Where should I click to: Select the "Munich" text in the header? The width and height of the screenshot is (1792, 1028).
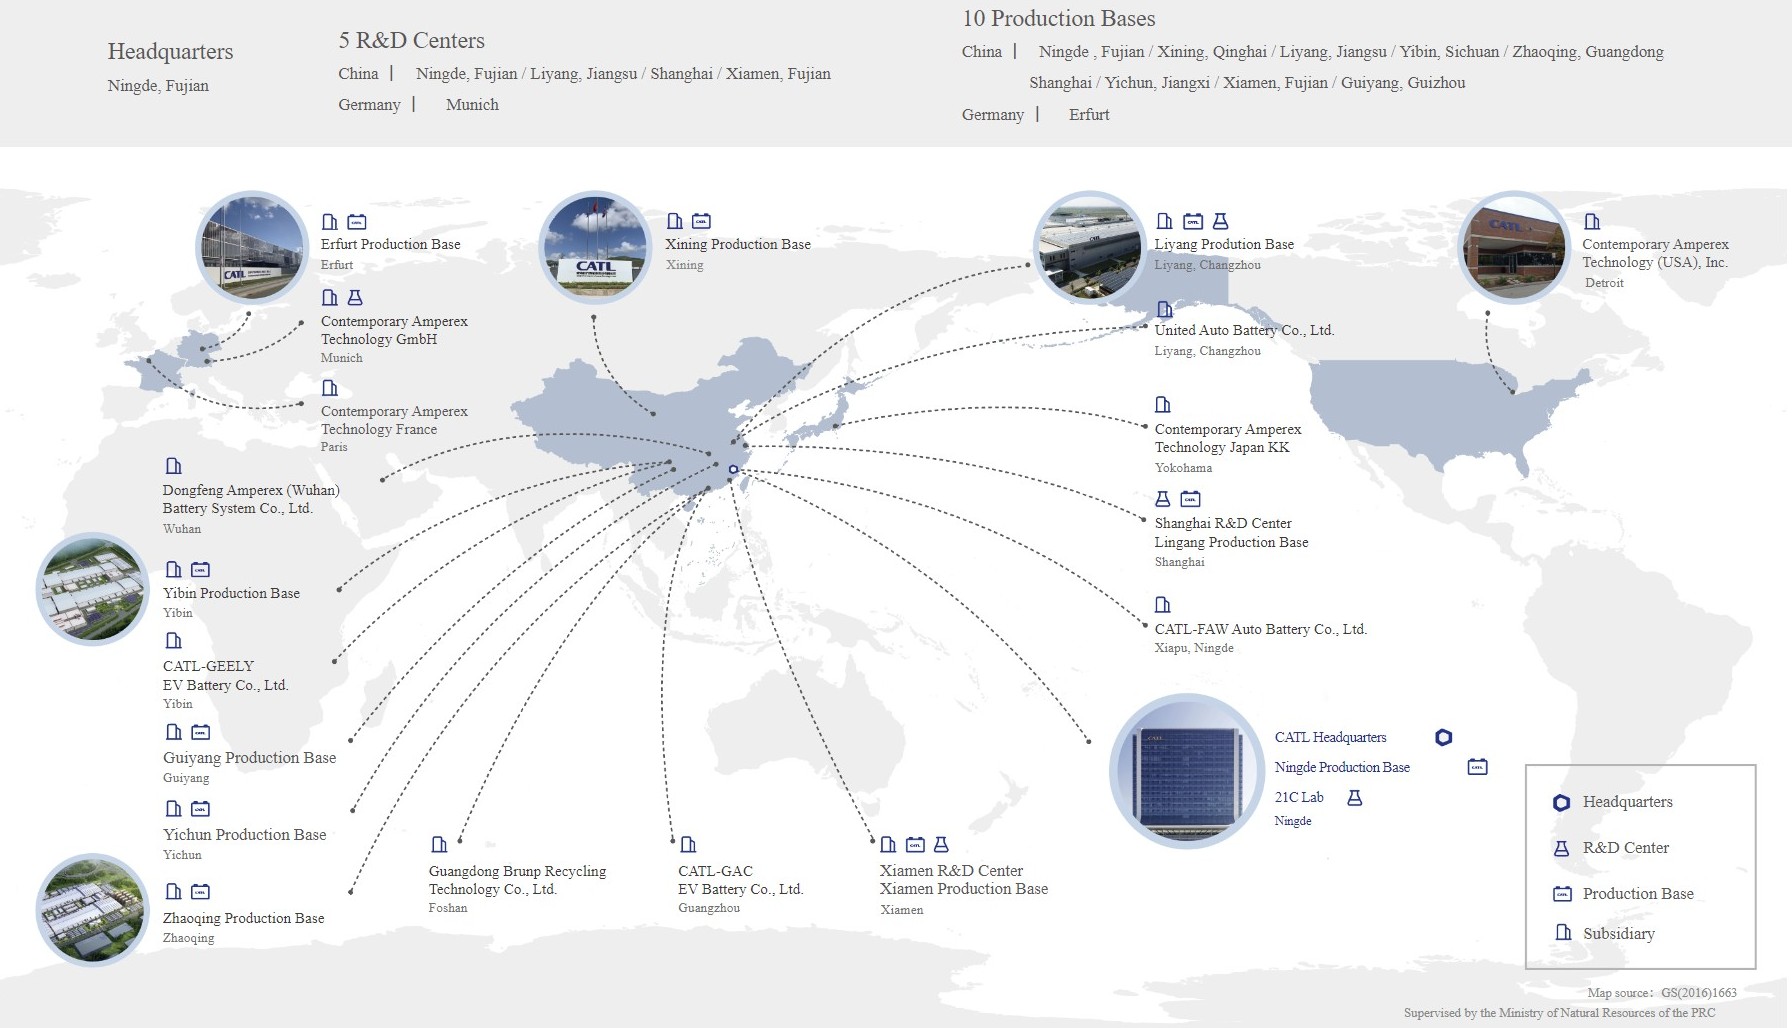tap(472, 105)
